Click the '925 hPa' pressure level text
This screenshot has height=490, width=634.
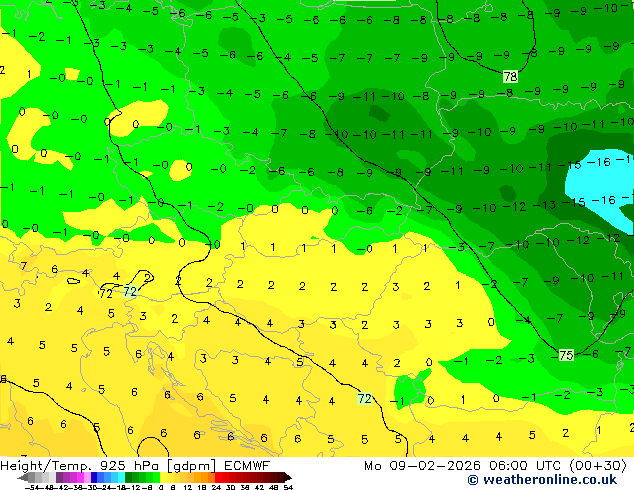(x=127, y=466)
